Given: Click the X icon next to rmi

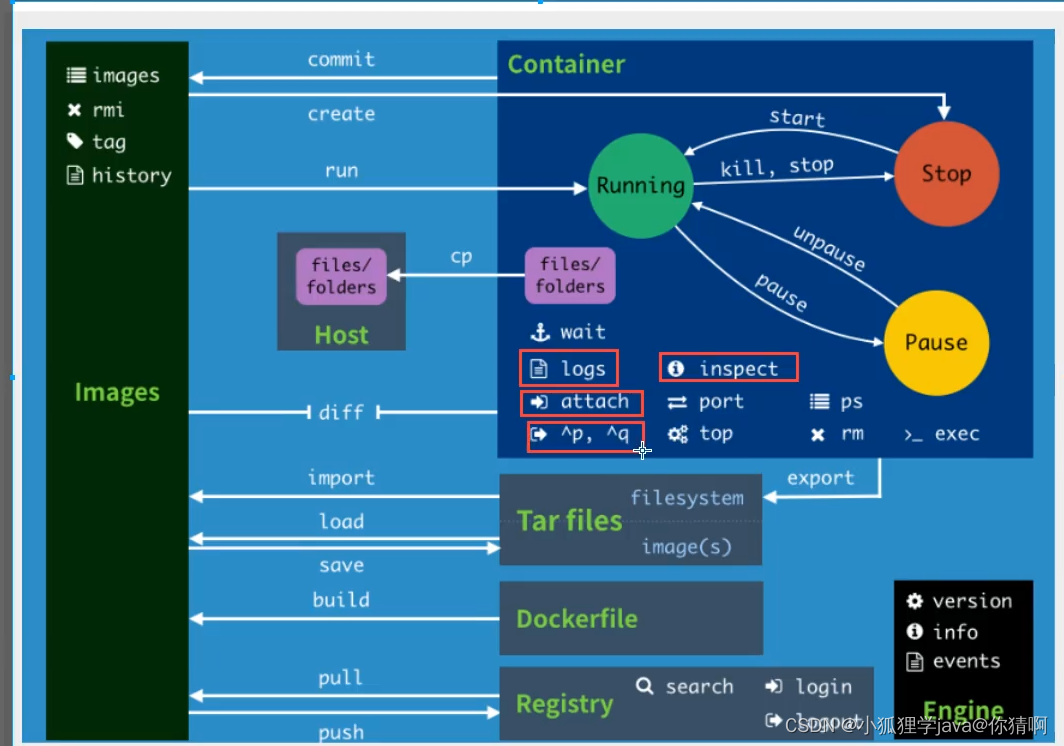Looking at the screenshot, I should tap(75, 110).
